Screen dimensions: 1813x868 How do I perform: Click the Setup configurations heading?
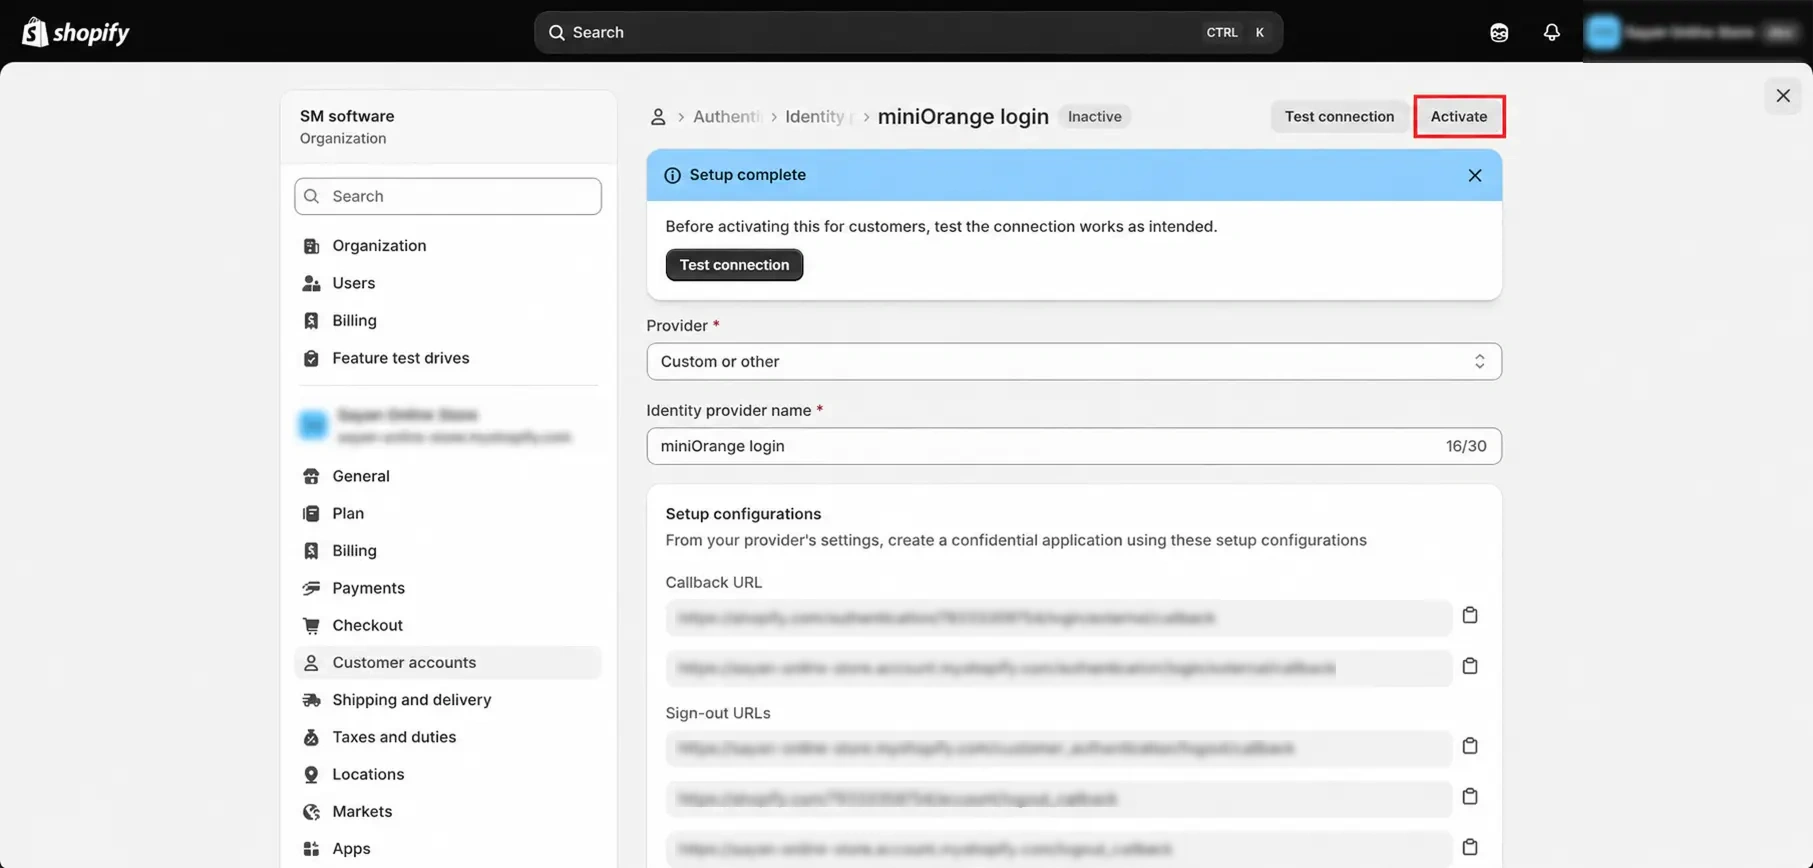(743, 514)
